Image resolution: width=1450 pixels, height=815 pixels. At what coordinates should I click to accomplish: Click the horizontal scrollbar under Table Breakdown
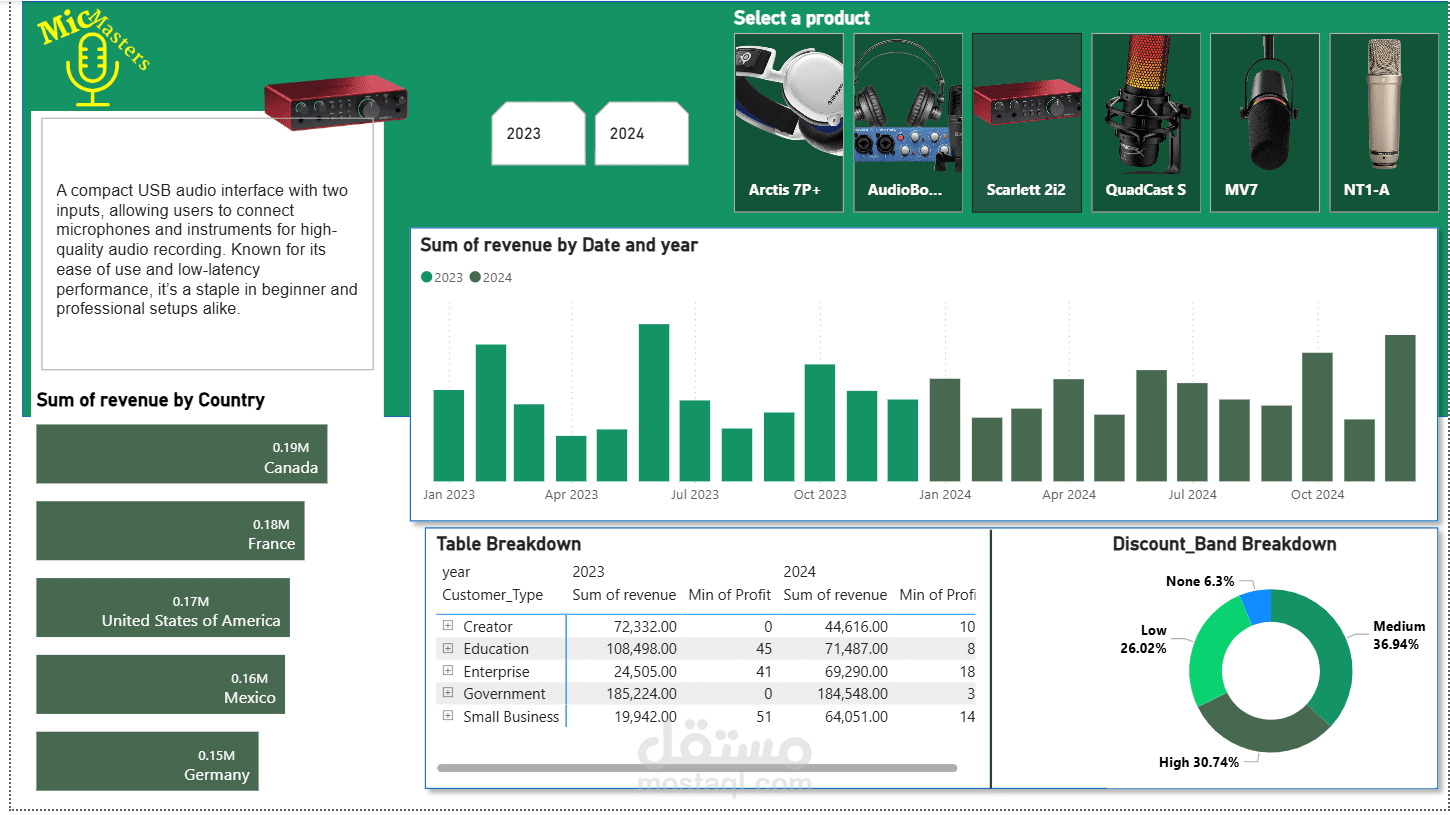(697, 768)
